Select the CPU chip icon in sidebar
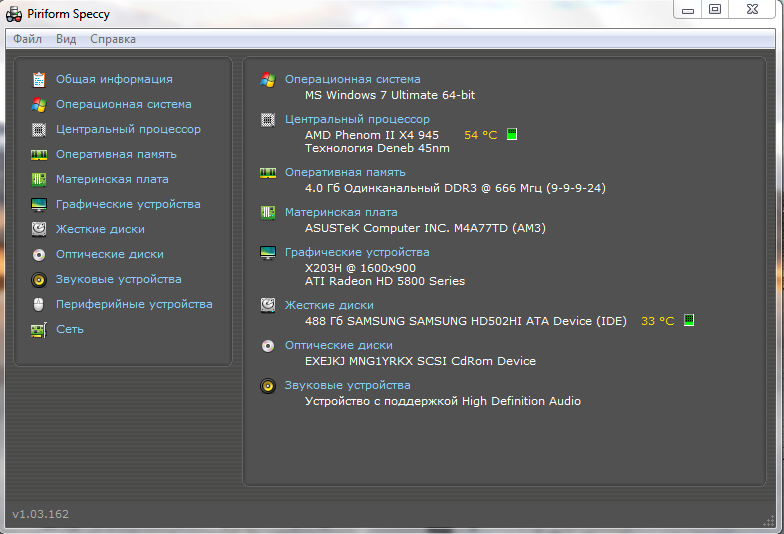 (39, 129)
